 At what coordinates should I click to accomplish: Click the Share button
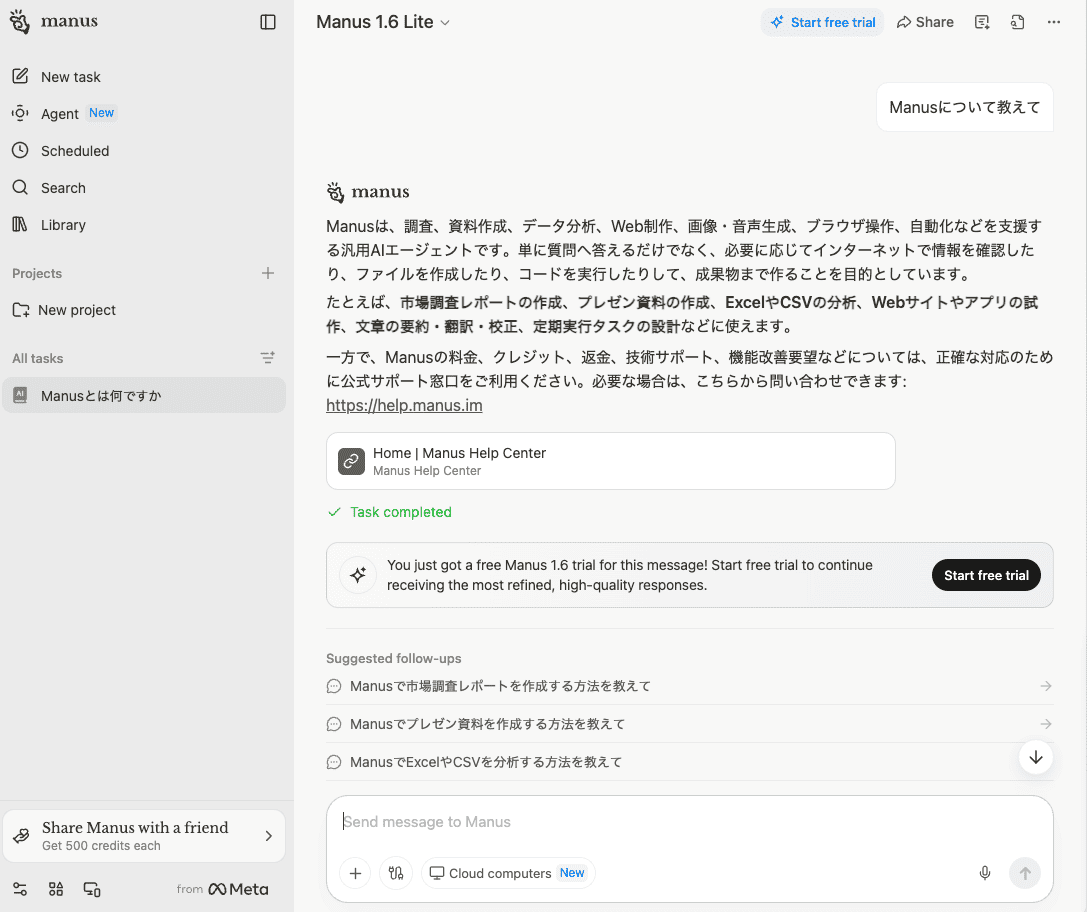coord(925,22)
